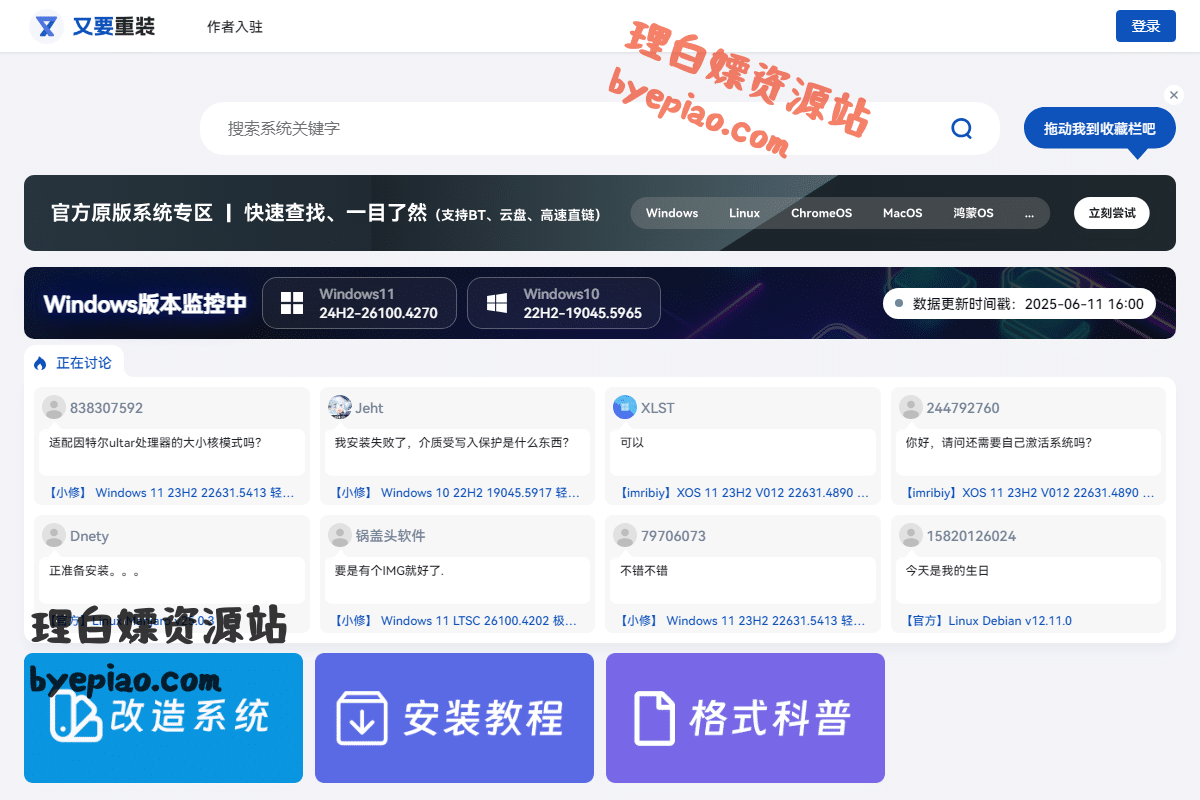The image size is (1200, 800).
Task: Select the Linux system category
Action: 744,213
